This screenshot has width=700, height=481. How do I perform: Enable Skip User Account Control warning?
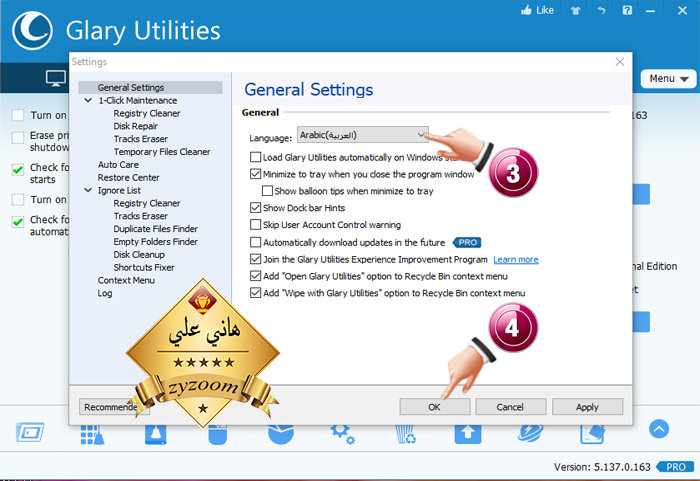(x=255, y=224)
